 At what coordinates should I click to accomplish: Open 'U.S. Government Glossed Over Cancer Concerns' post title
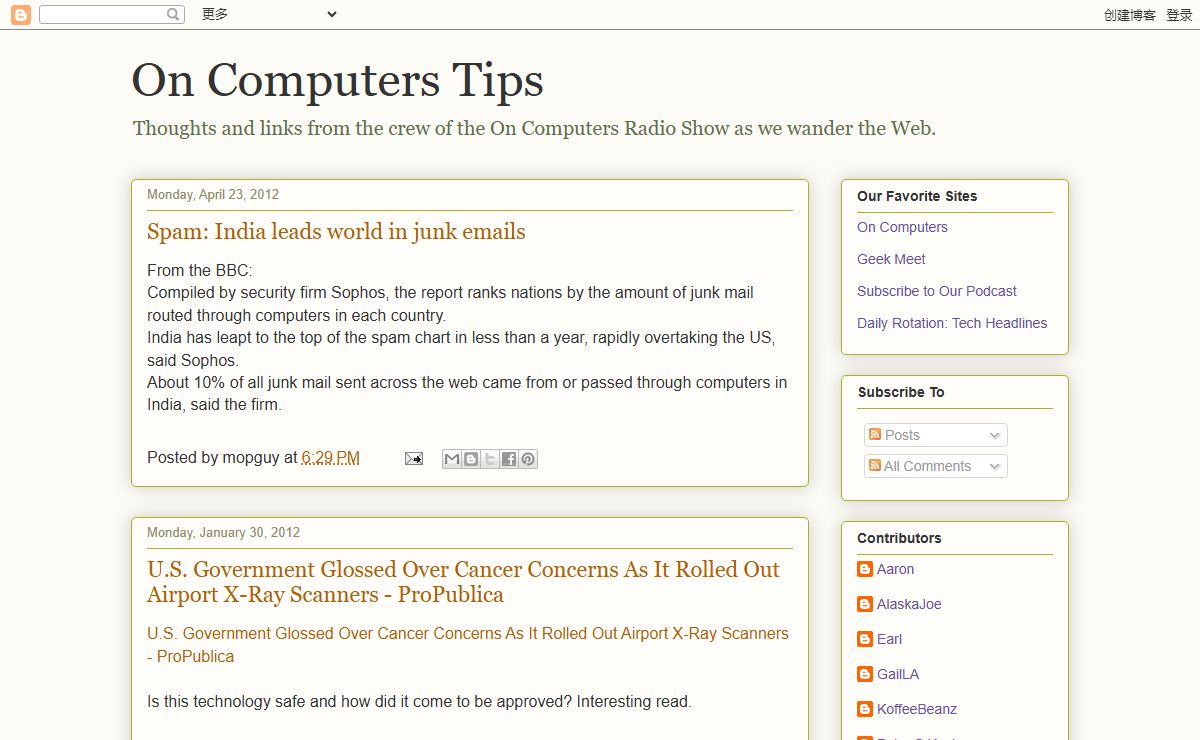pyautogui.click(x=463, y=582)
